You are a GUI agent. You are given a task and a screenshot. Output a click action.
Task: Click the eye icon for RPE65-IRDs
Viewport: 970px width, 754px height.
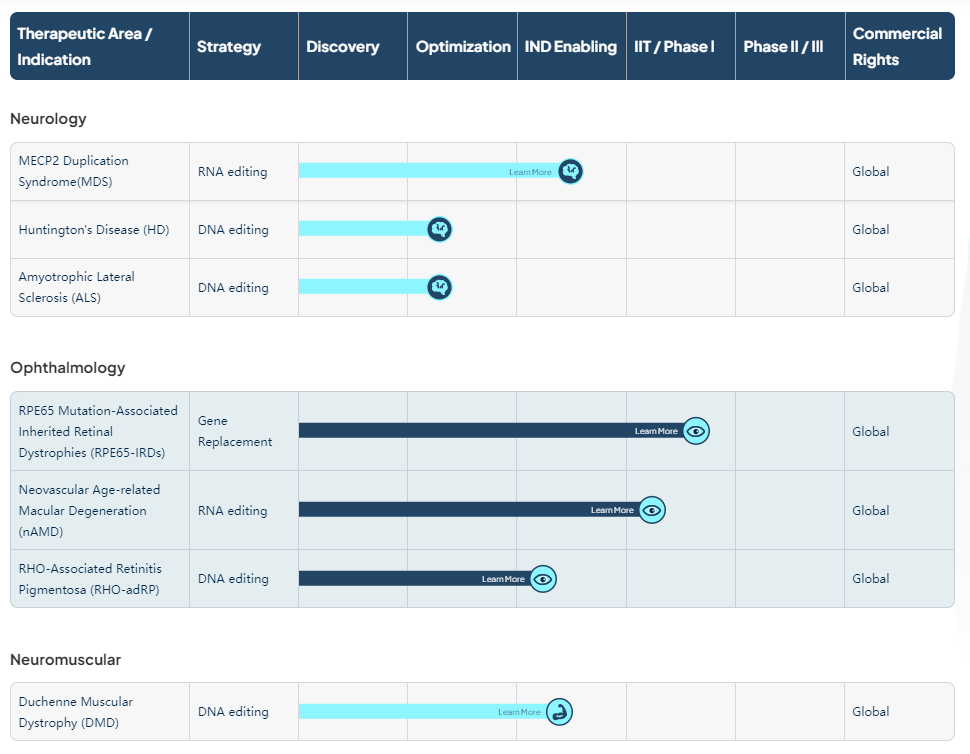coord(697,431)
